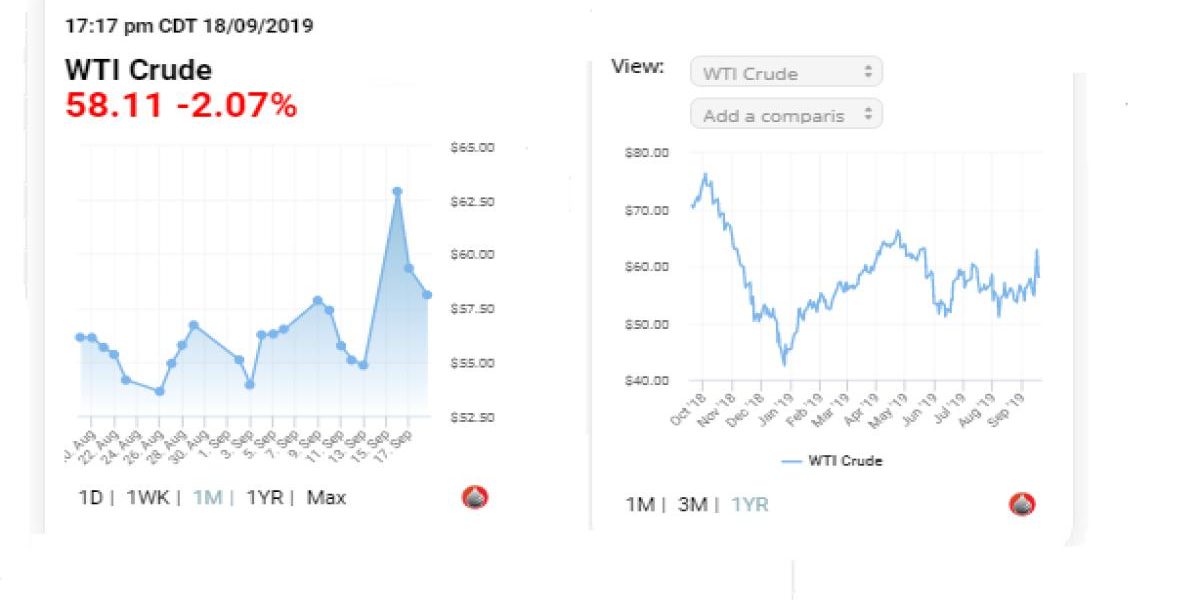Click the 58.11 -2.07% price quote
The height and width of the screenshot is (600, 1200).
(x=181, y=105)
